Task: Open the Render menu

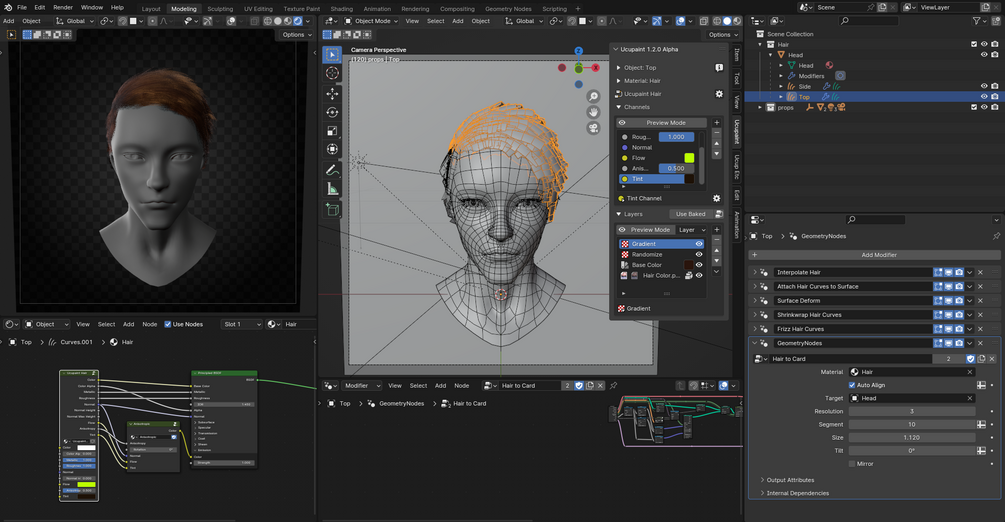Action: [x=62, y=7]
